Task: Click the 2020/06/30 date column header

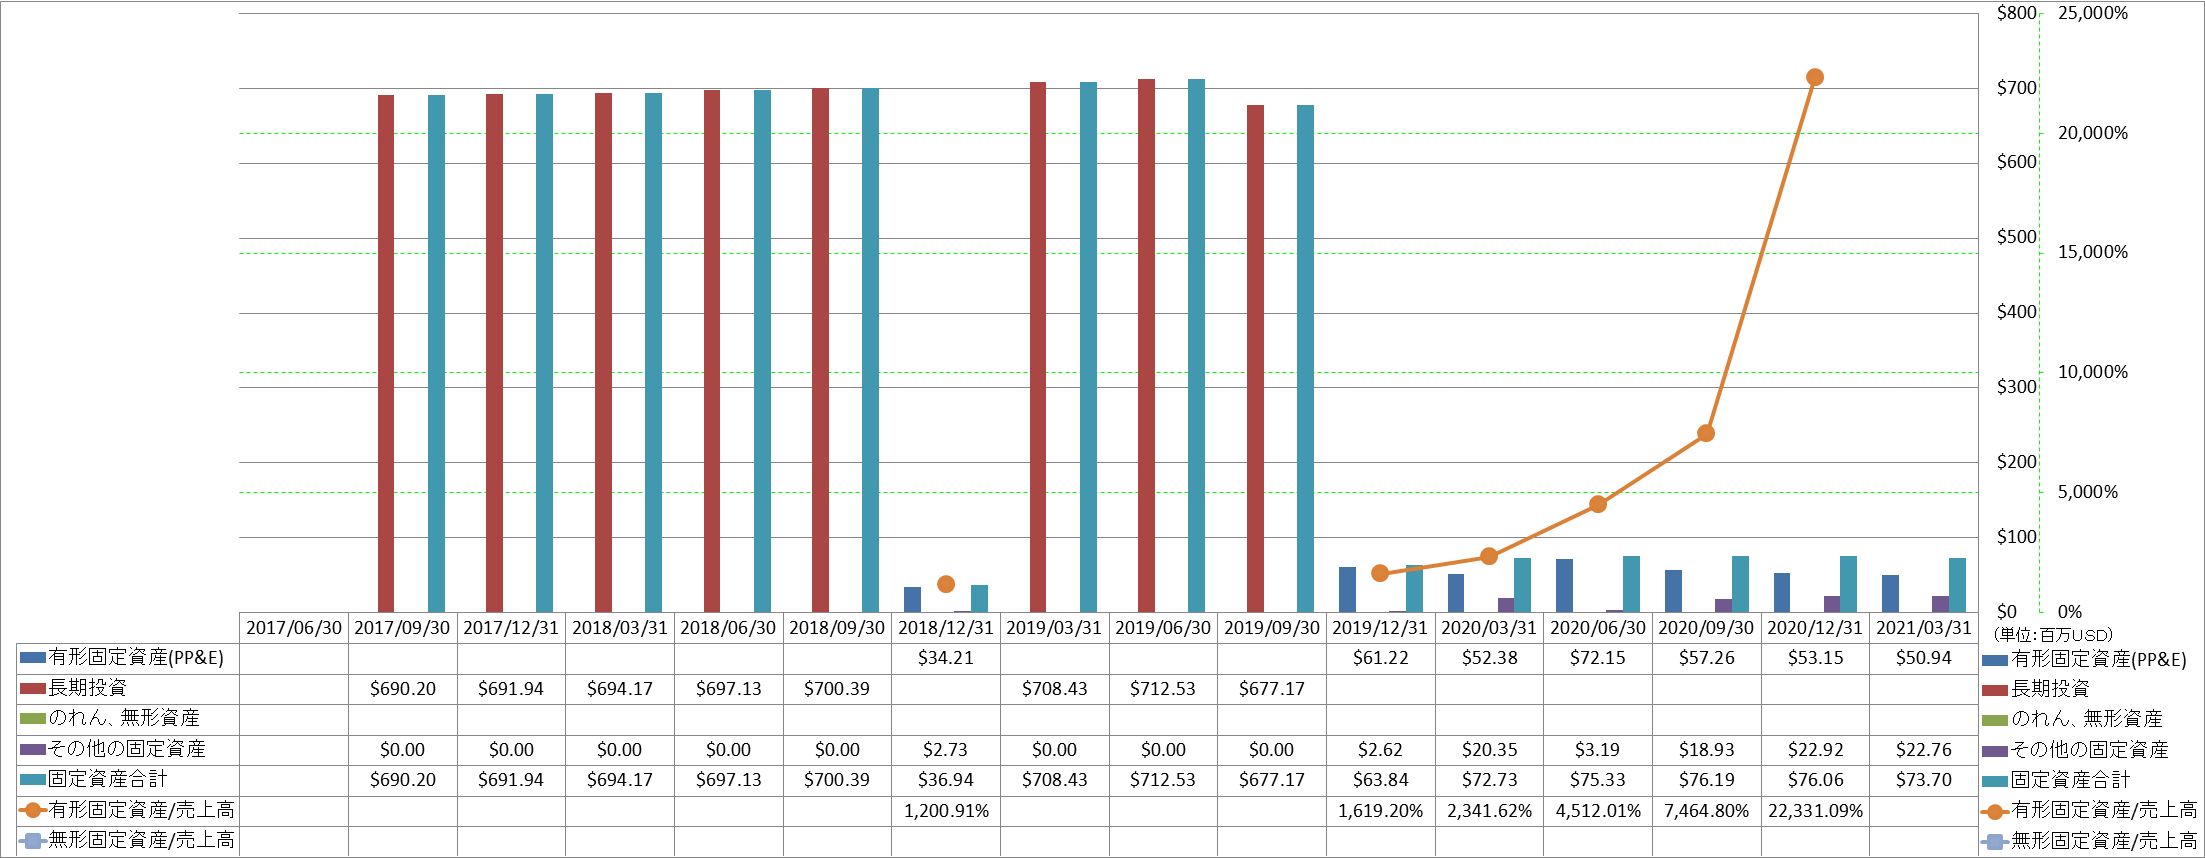Action: point(1598,628)
